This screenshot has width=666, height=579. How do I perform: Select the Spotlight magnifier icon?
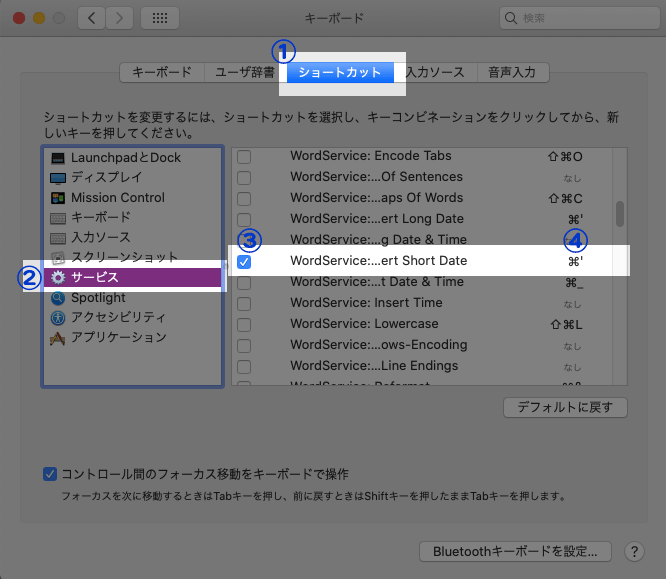[x=58, y=298]
